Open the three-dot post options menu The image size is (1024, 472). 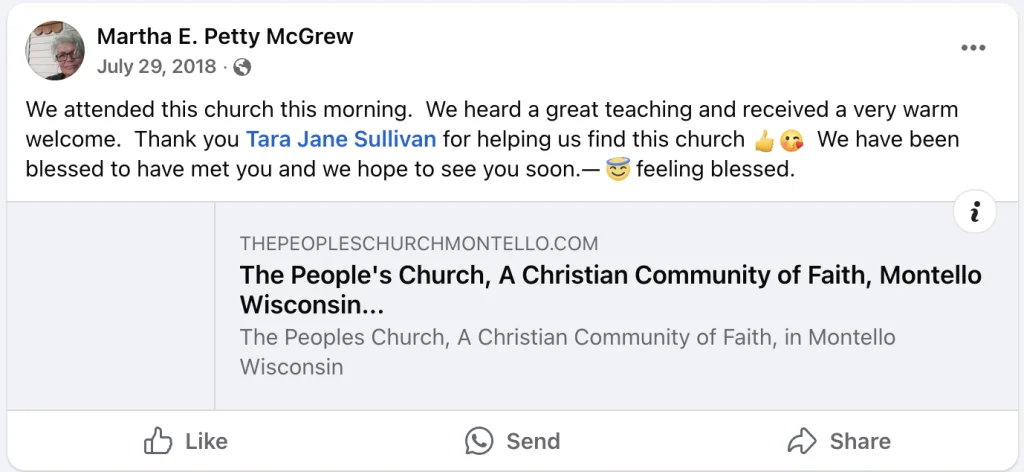[x=973, y=49]
